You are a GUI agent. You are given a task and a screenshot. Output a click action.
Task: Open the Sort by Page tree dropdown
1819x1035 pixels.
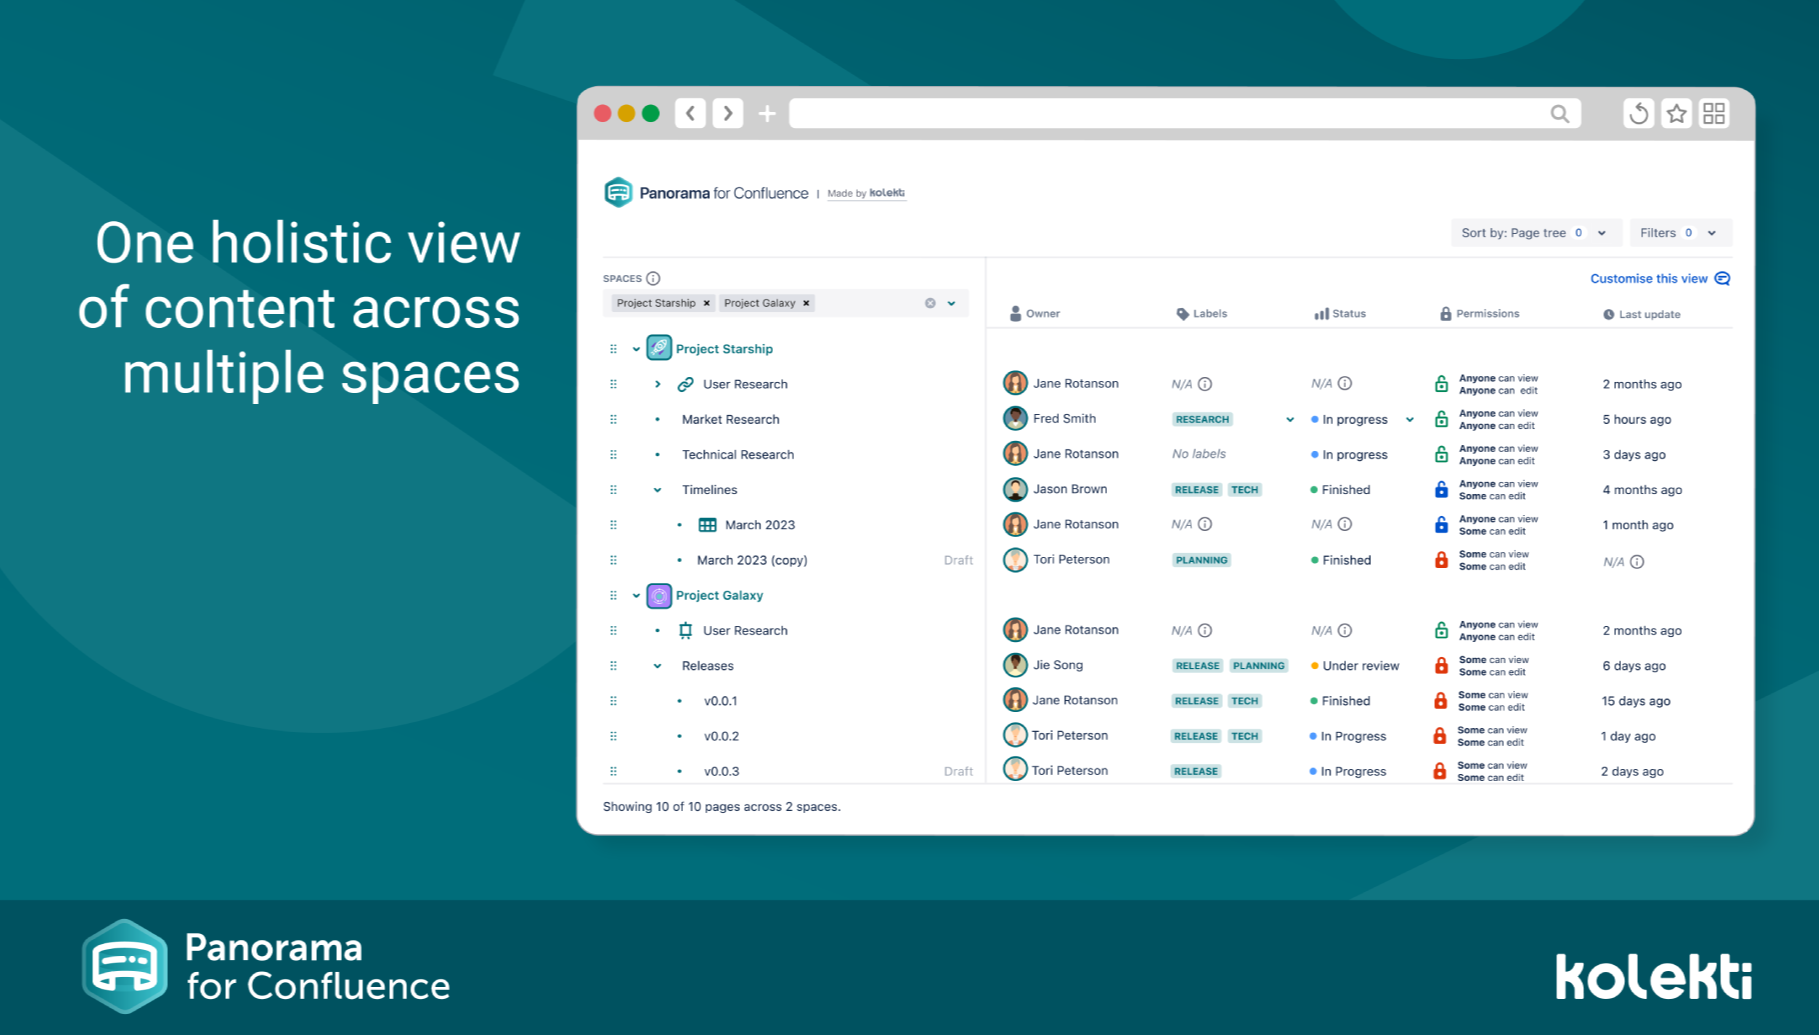coord(1535,233)
